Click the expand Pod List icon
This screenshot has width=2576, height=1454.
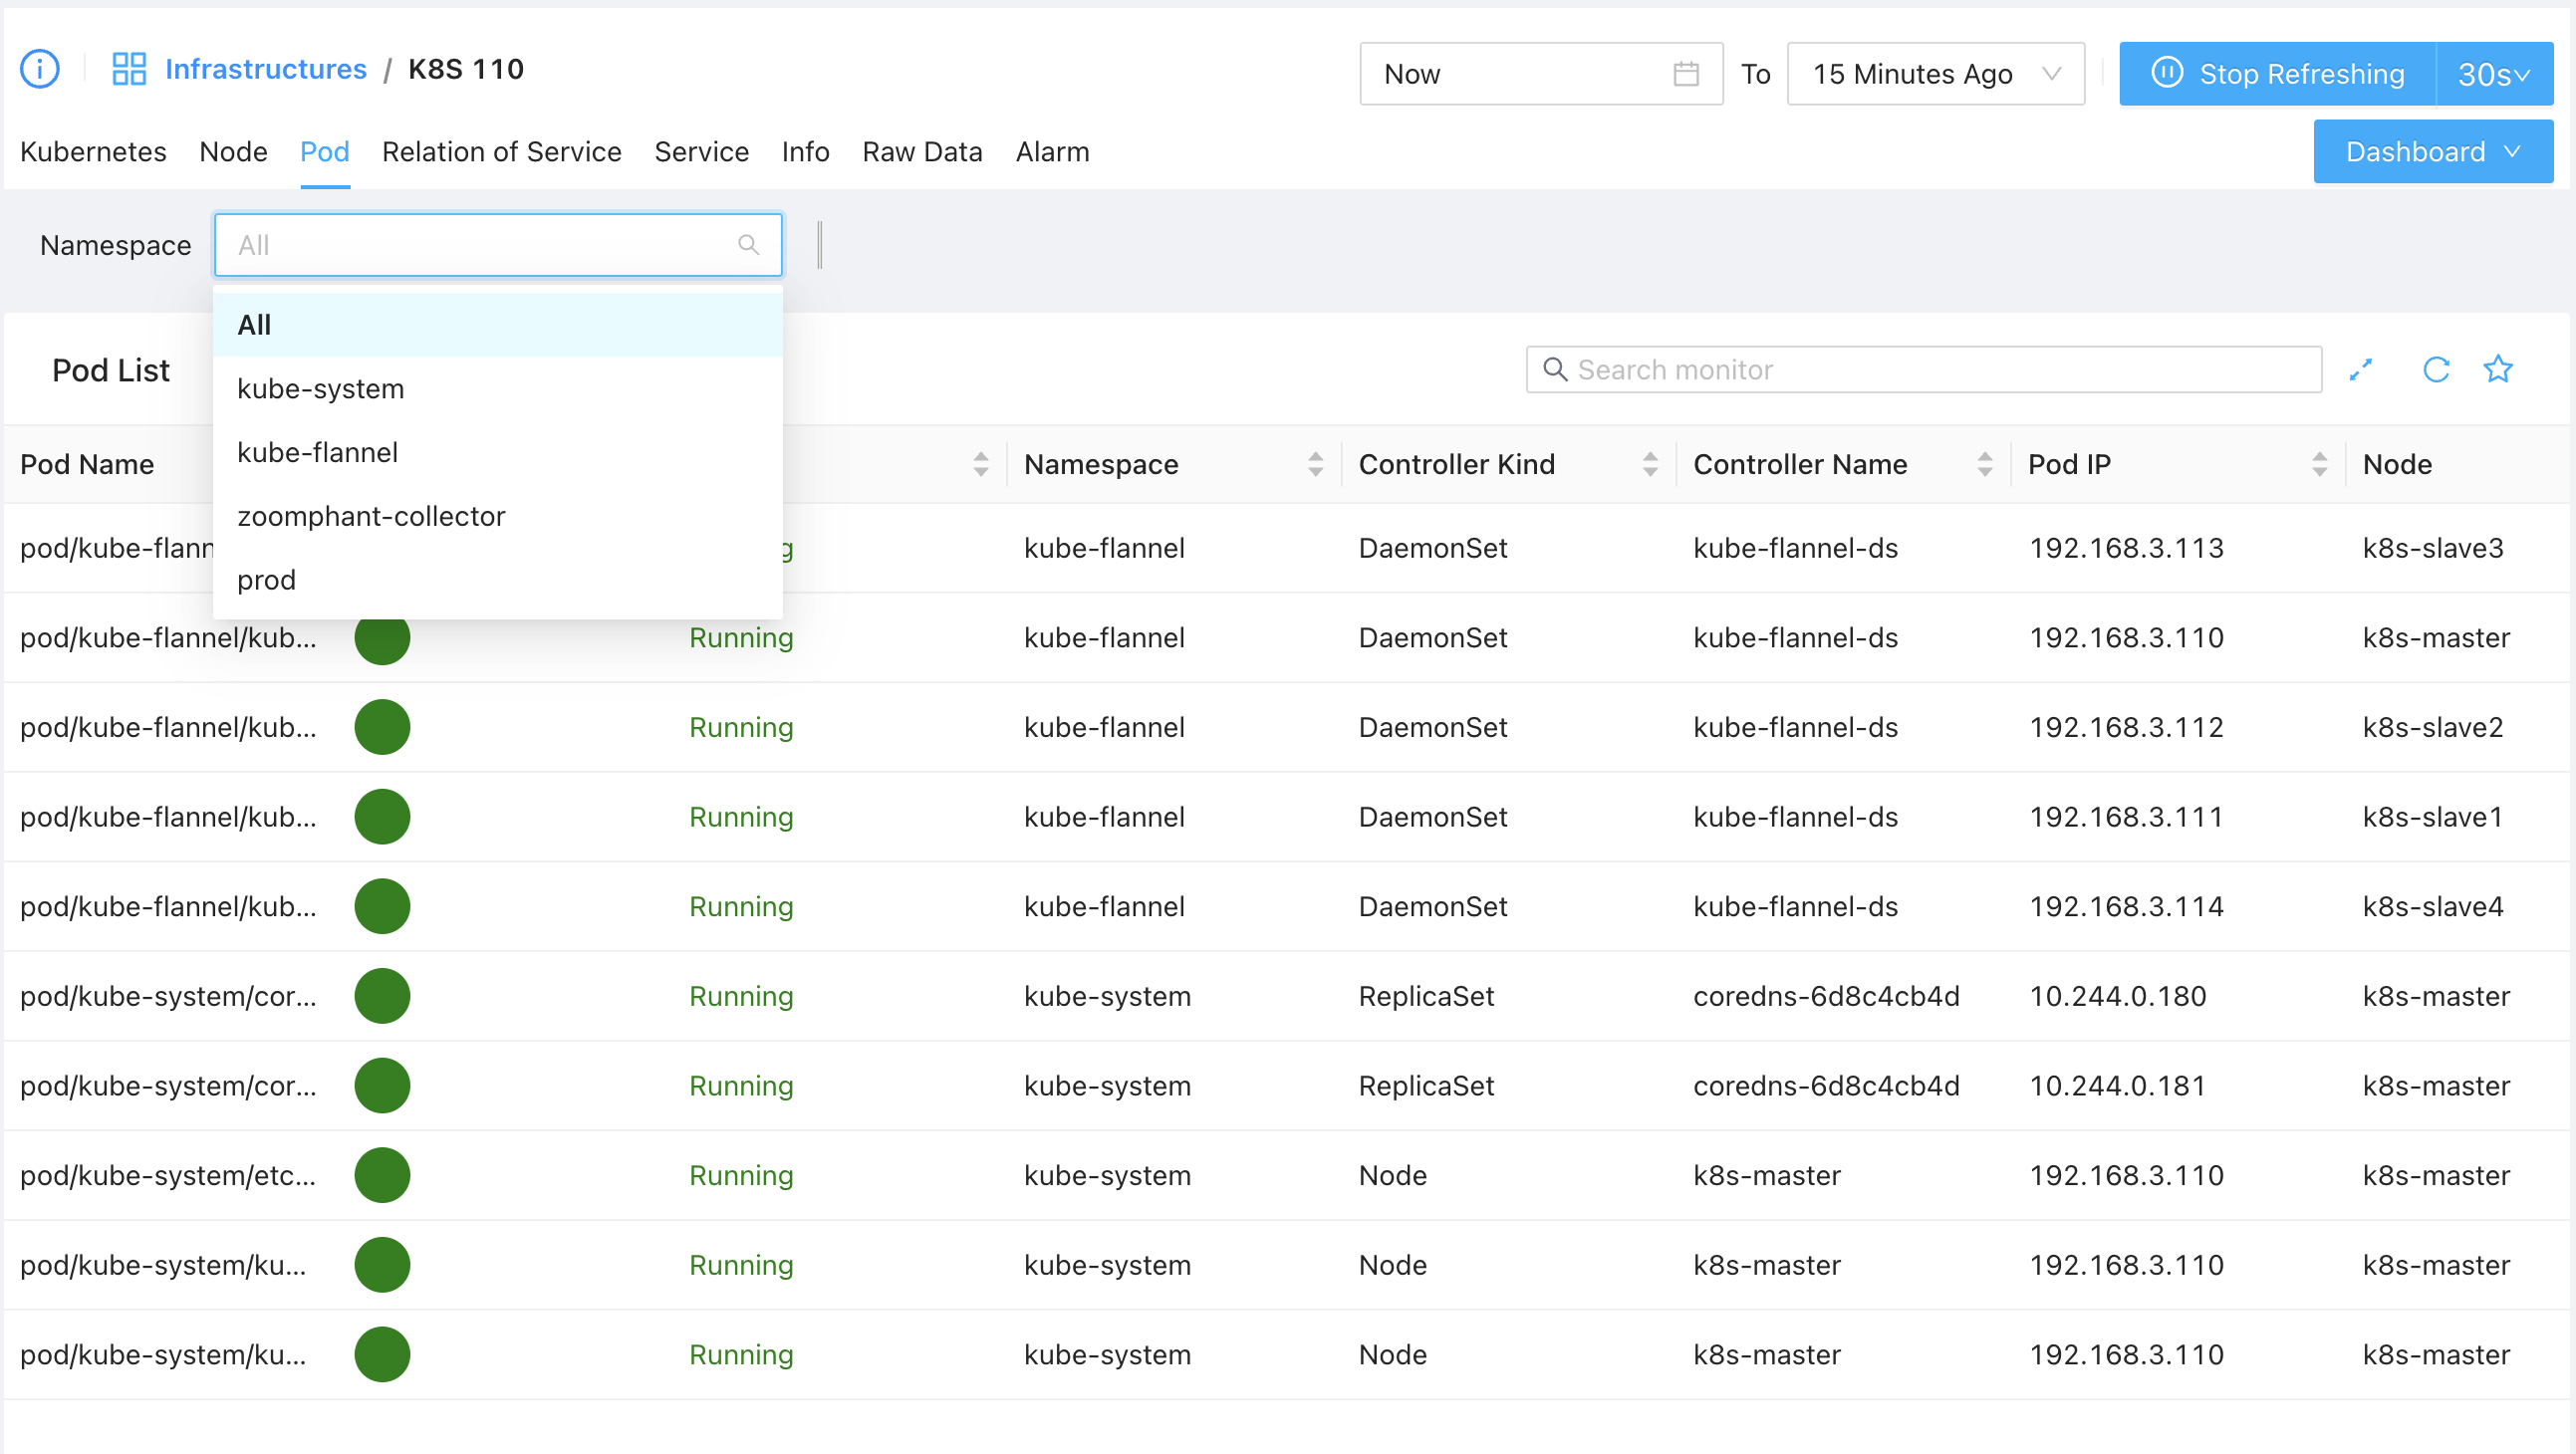(2361, 370)
